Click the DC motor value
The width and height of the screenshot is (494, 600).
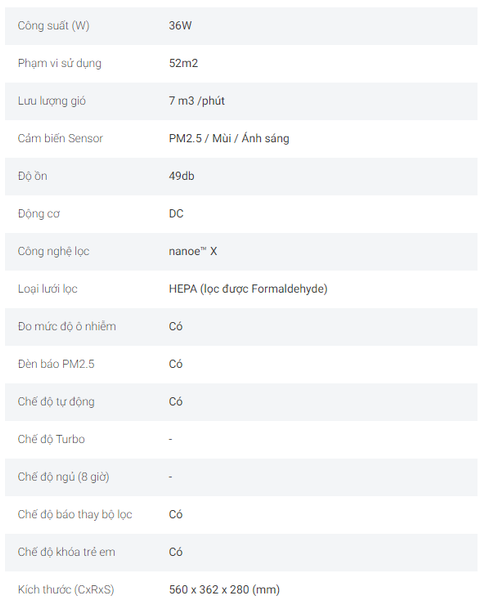(x=176, y=214)
